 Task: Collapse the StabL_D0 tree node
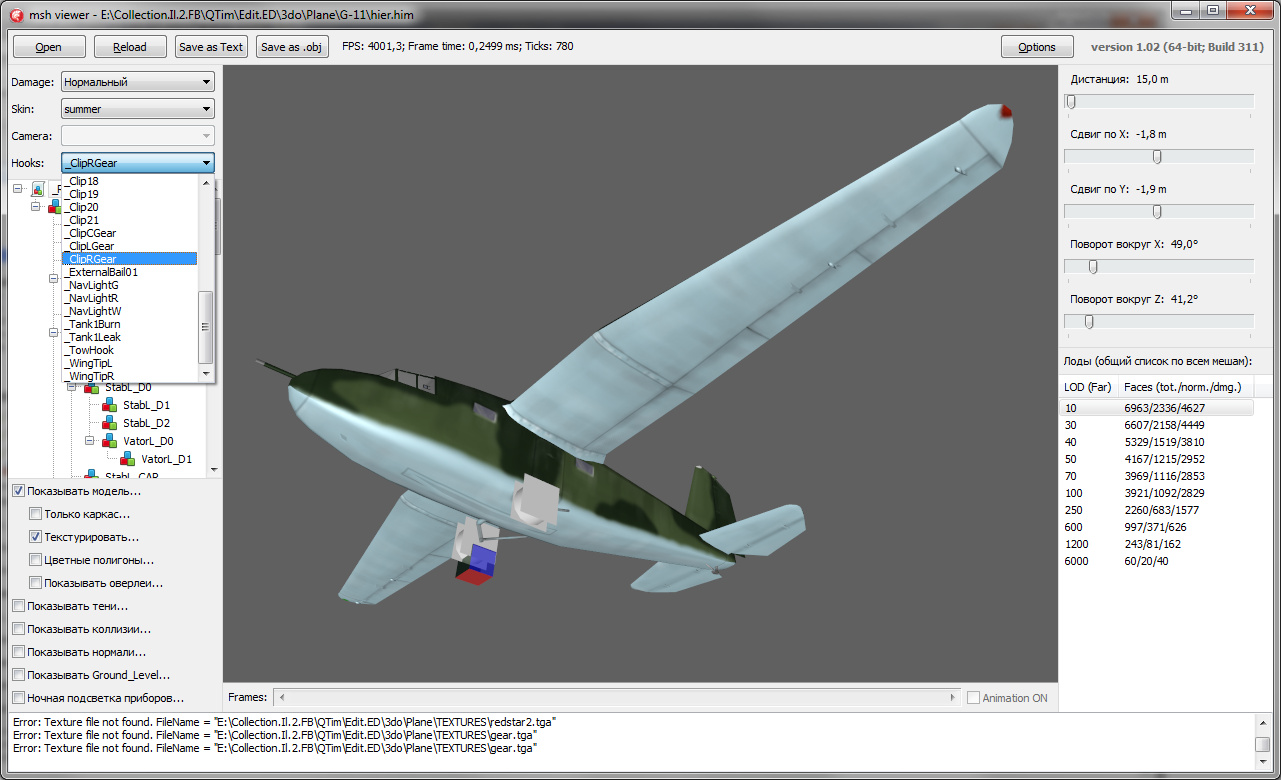72,388
